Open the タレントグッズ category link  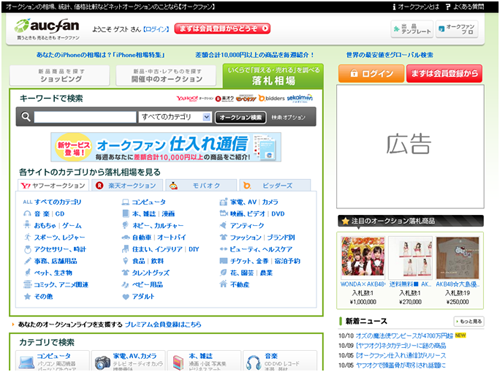point(151,273)
